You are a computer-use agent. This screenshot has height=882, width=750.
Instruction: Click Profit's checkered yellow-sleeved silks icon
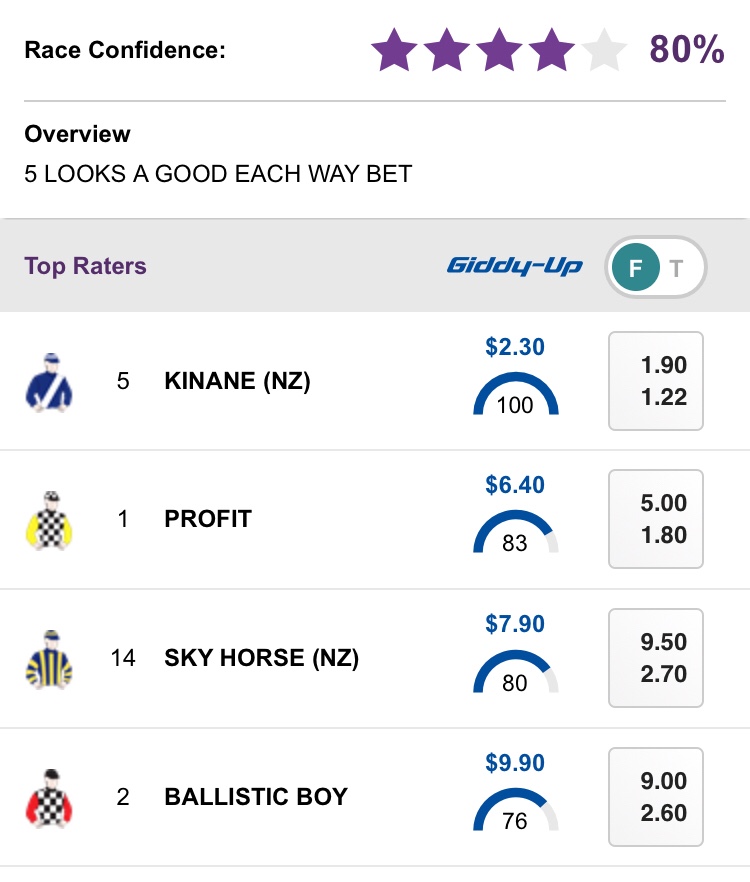point(49,520)
